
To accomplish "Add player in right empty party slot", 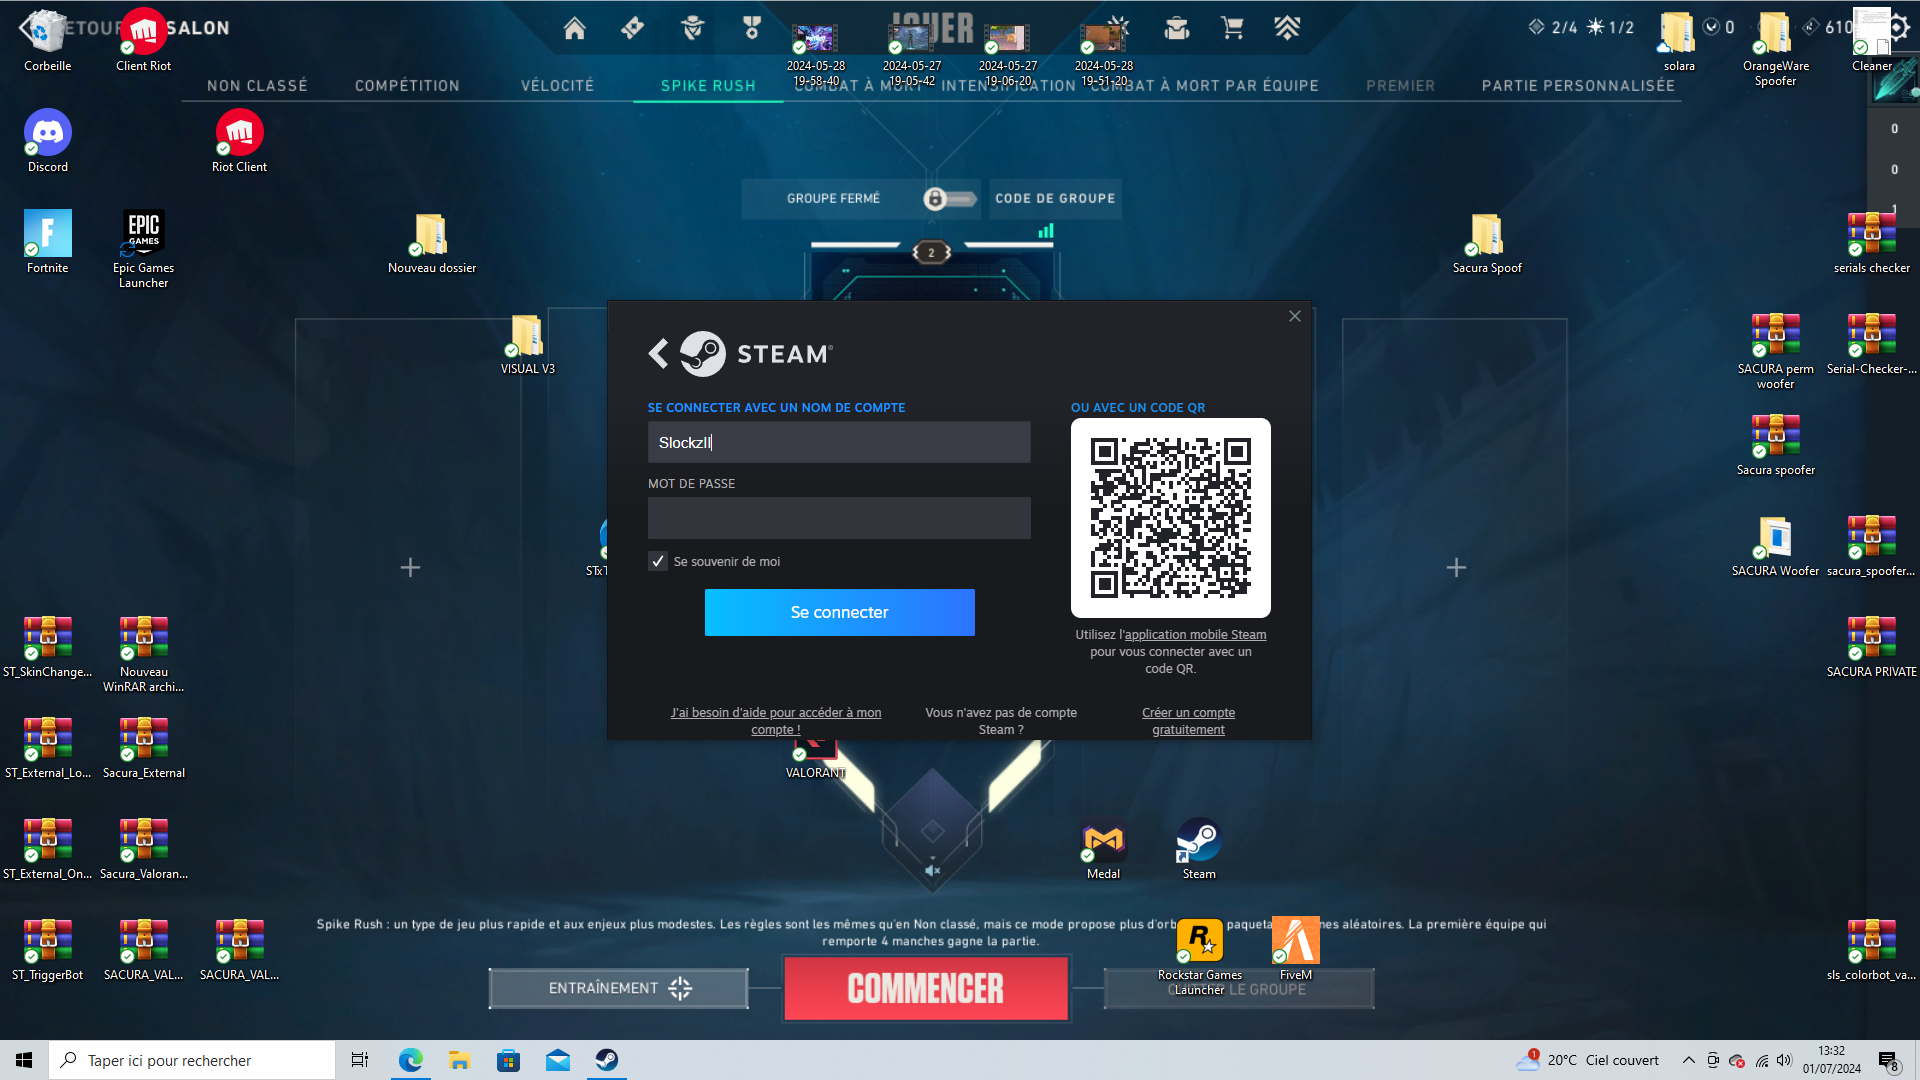I will point(1456,568).
